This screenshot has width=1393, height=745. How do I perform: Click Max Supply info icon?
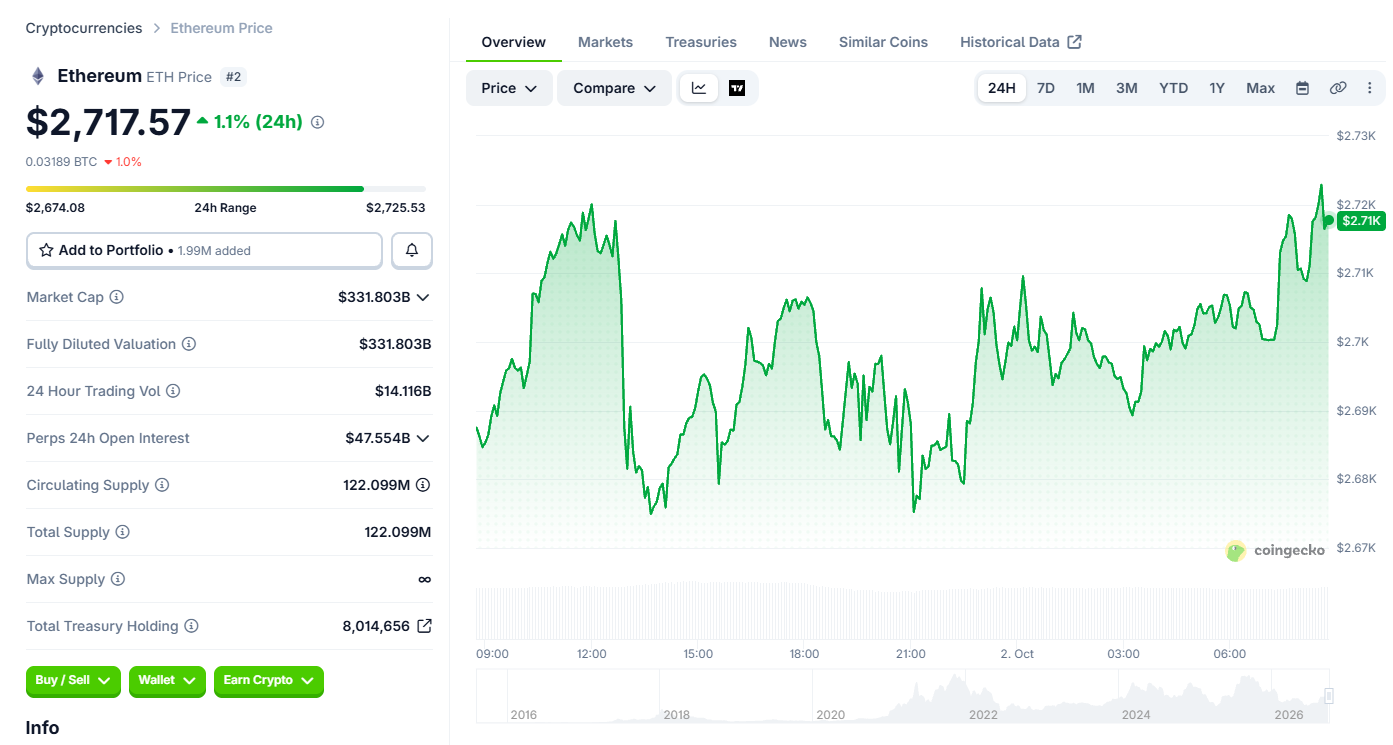point(118,579)
